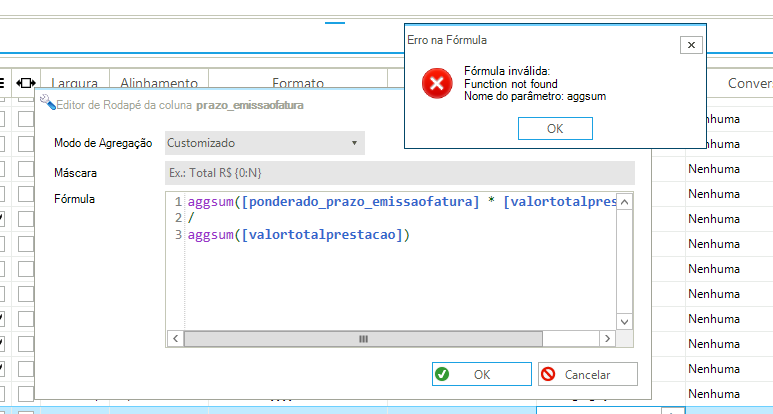
Task: Click the red error icon in dialog
Action: [x=436, y=83]
